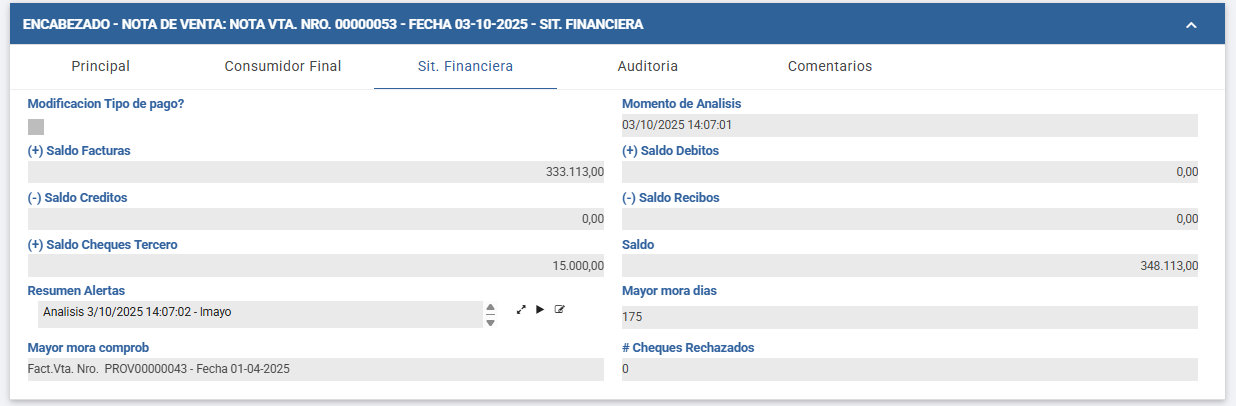Click the edit pencil icon for Resumen Alertas
The width and height of the screenshot is (1236, 406).
pos(560,310)
